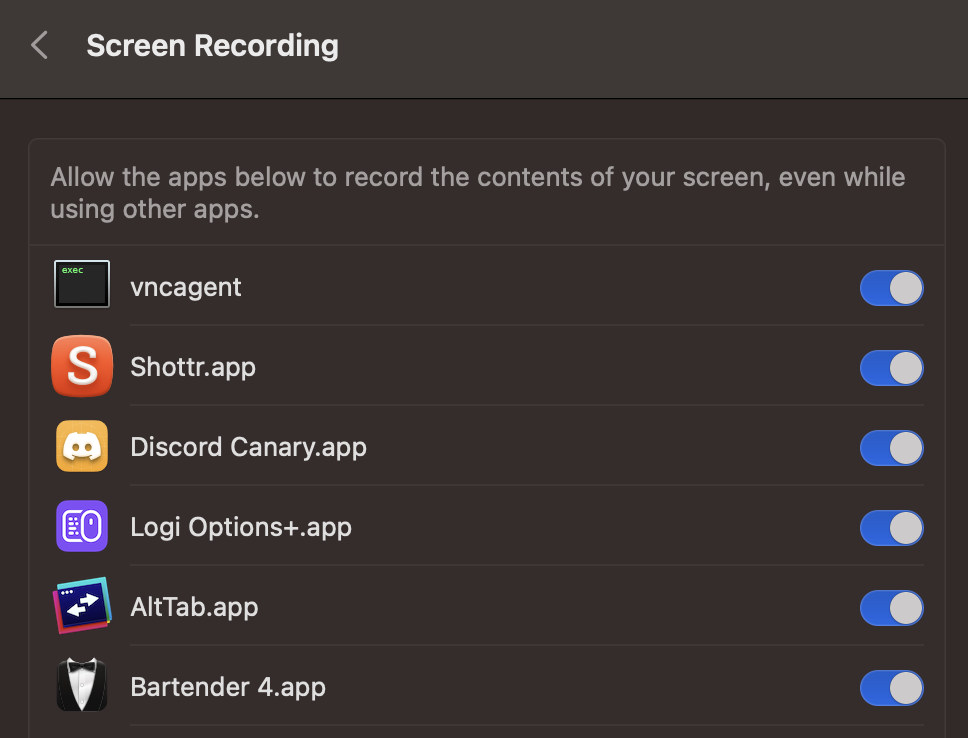Viewport: 968px width, 738px height.
Task: Click the AltTab app icon
Action: [x=82, y=606]
